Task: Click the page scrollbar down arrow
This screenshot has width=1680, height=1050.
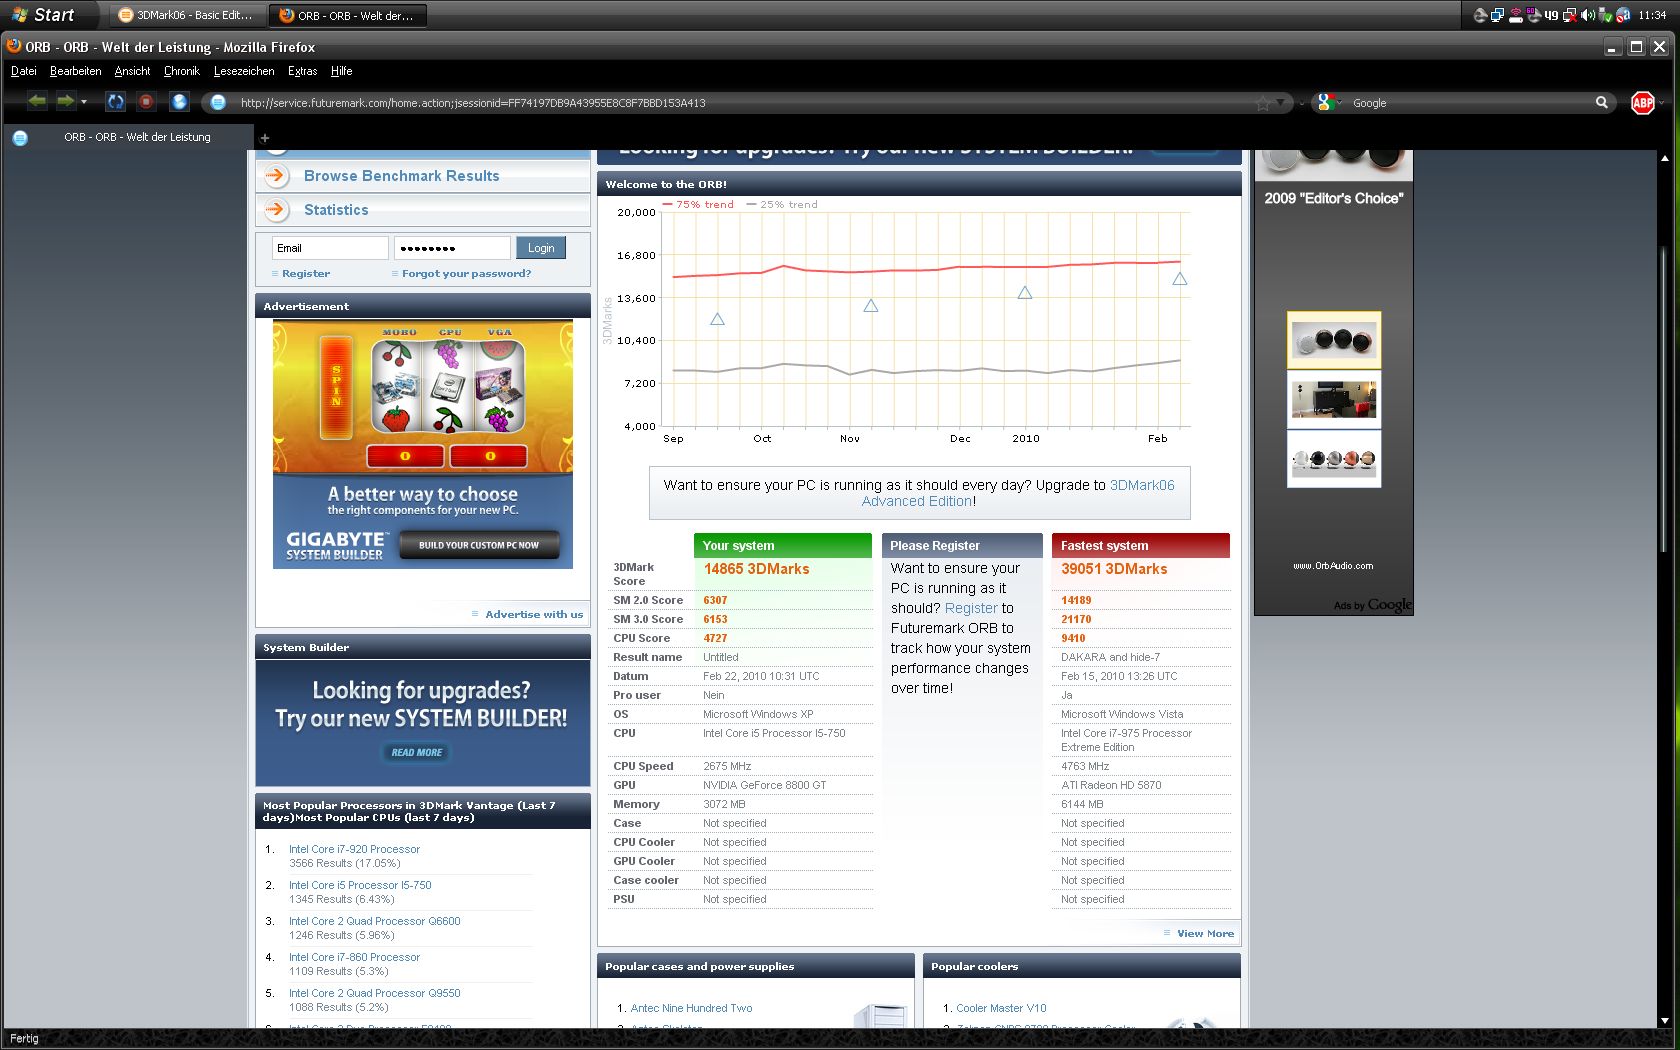Action: (1664, 1021)
